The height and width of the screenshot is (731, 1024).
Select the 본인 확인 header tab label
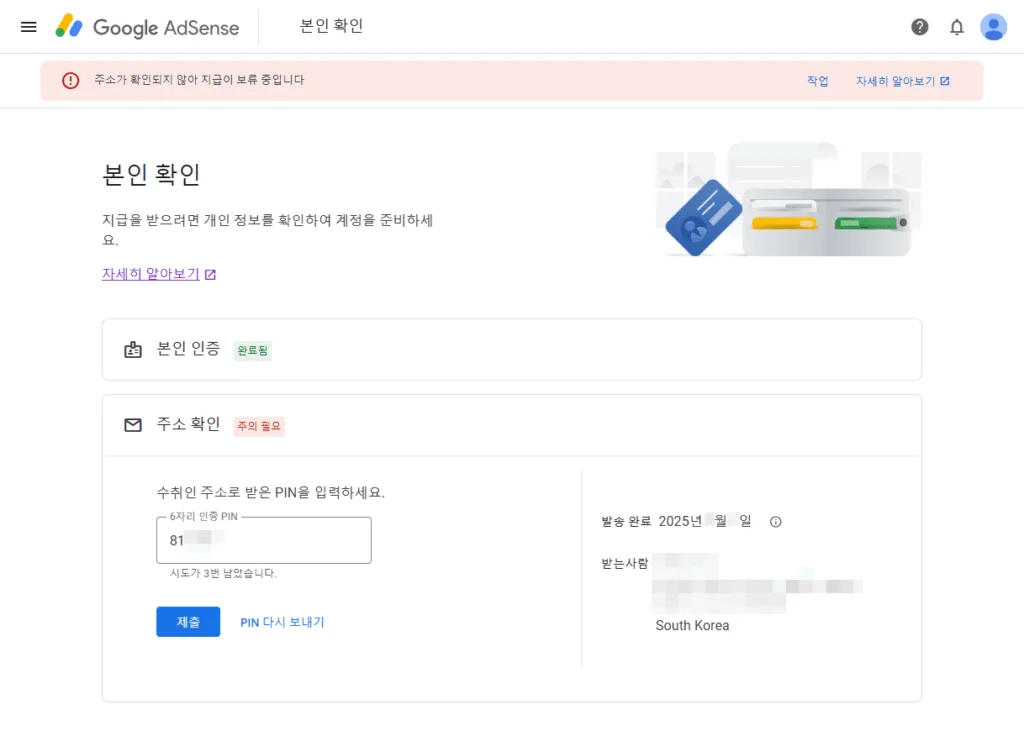[330, 27]
